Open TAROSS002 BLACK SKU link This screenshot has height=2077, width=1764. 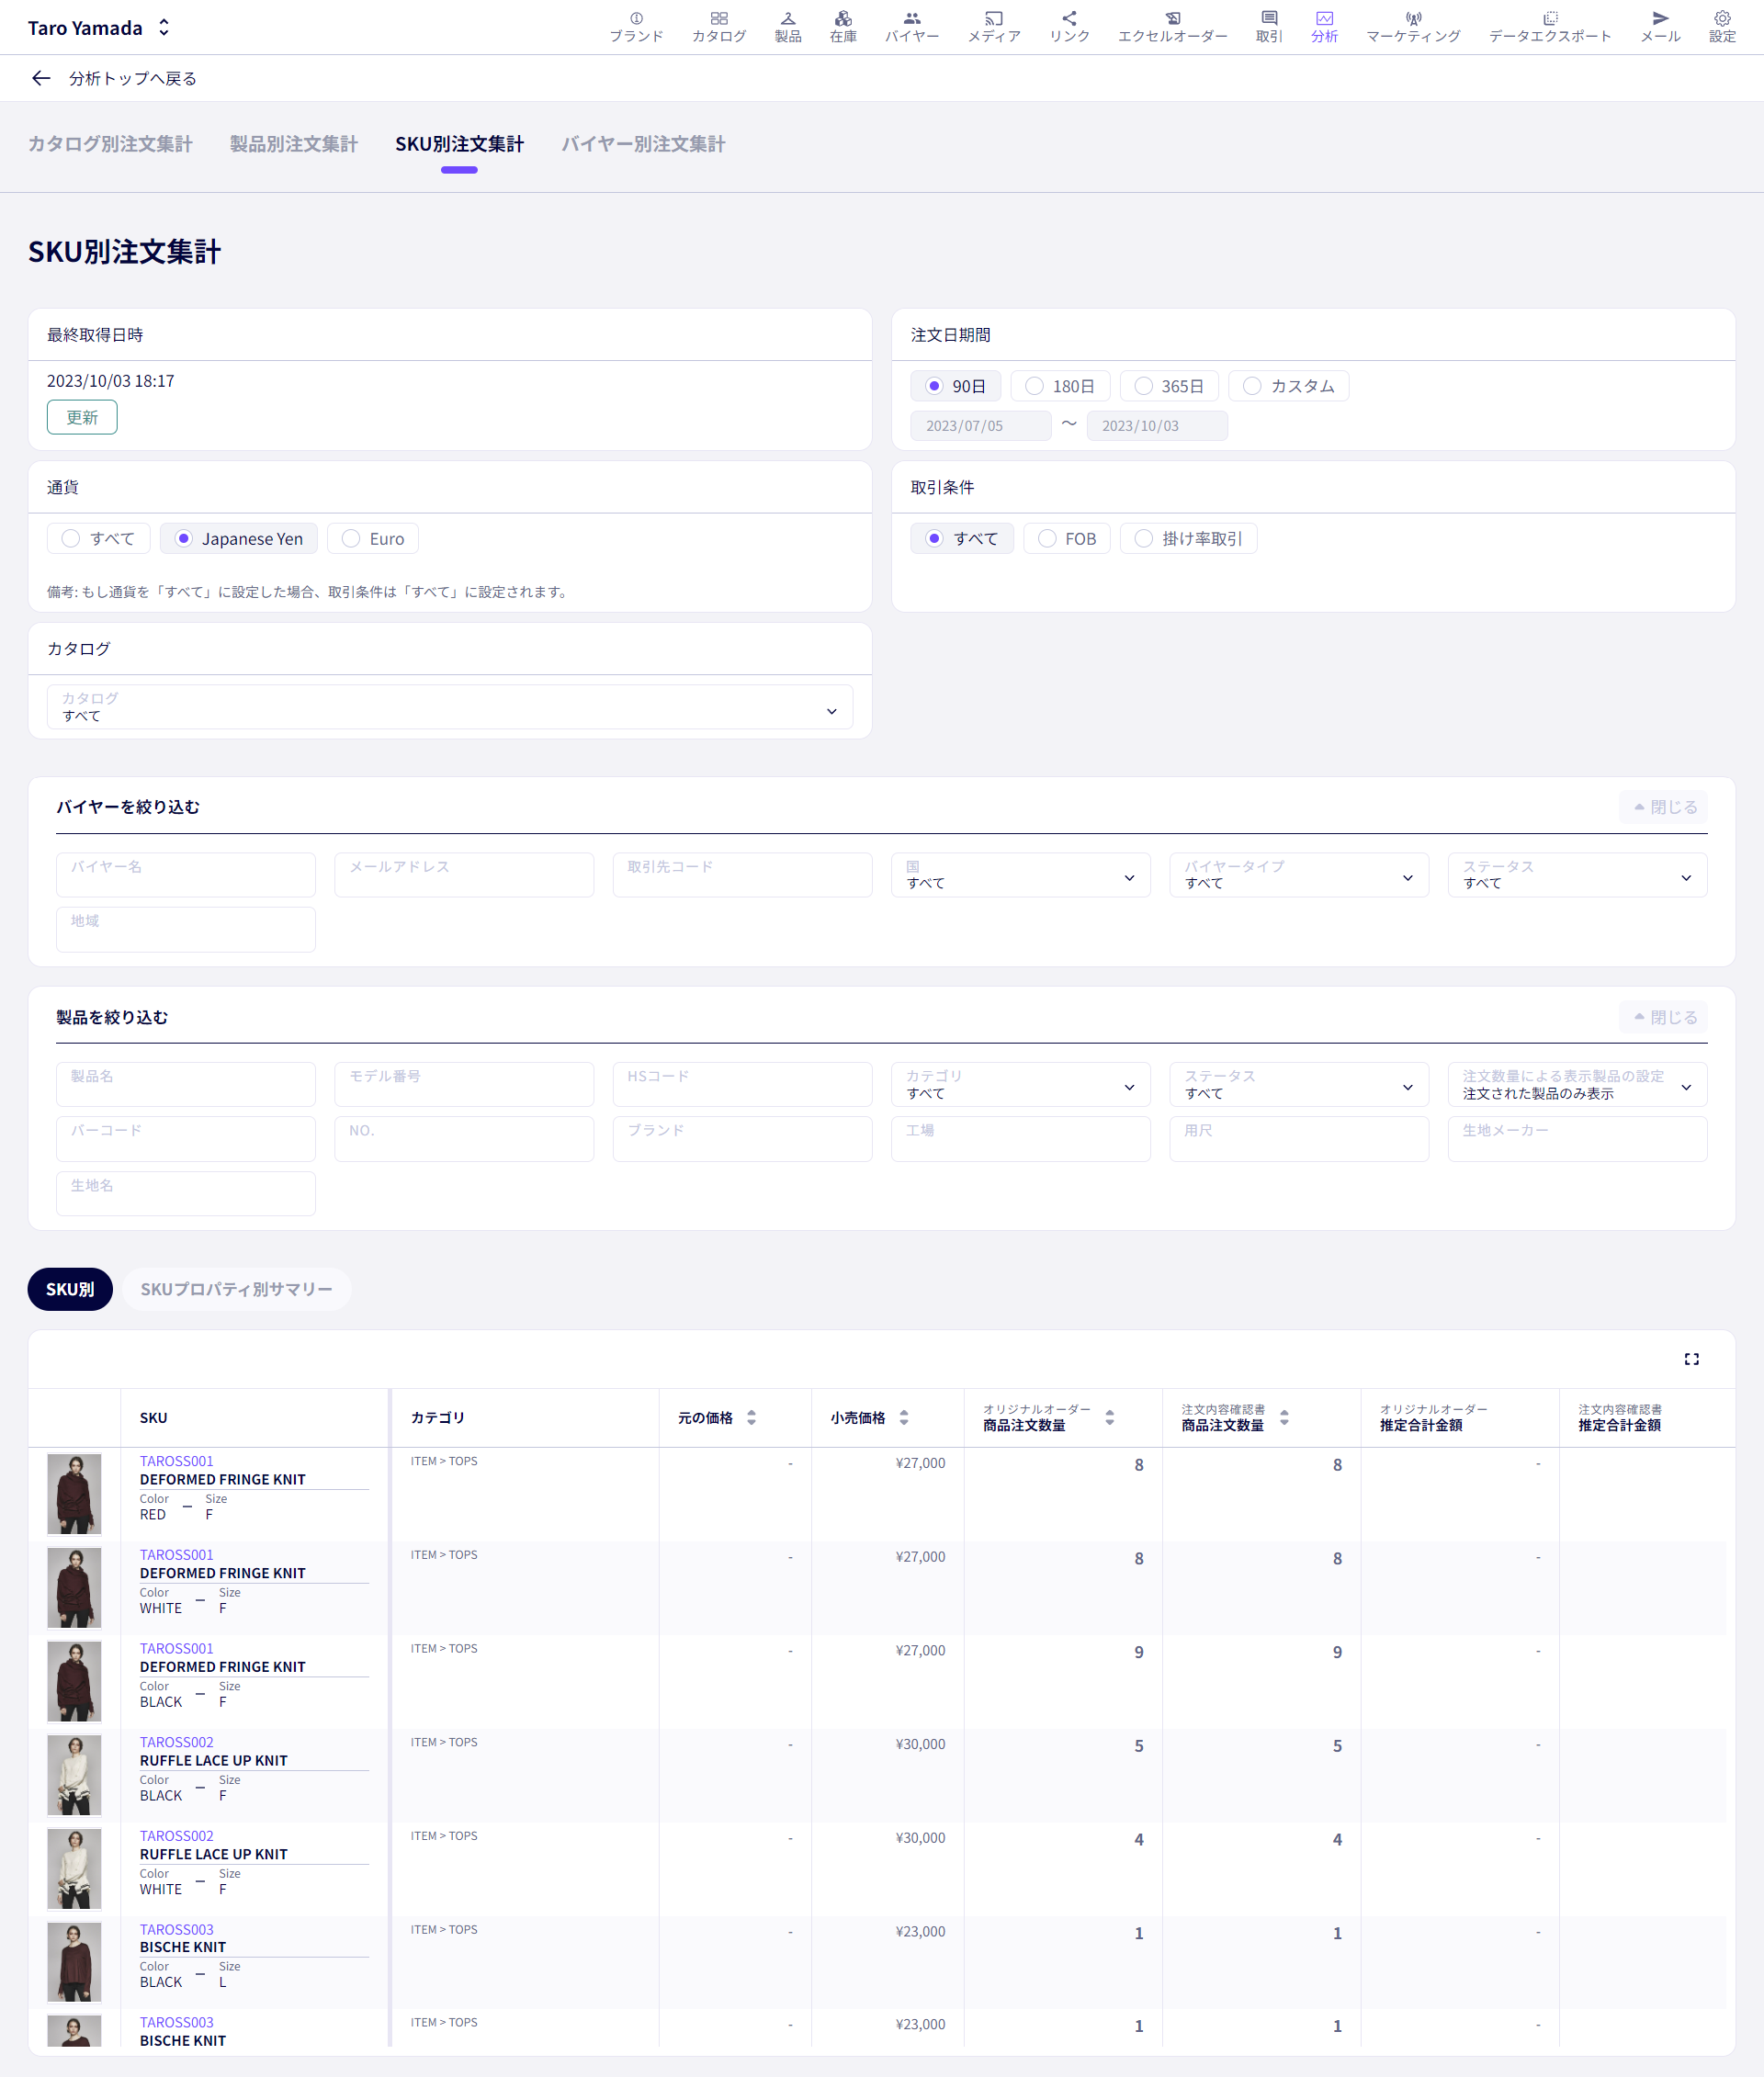[176, 1742]
